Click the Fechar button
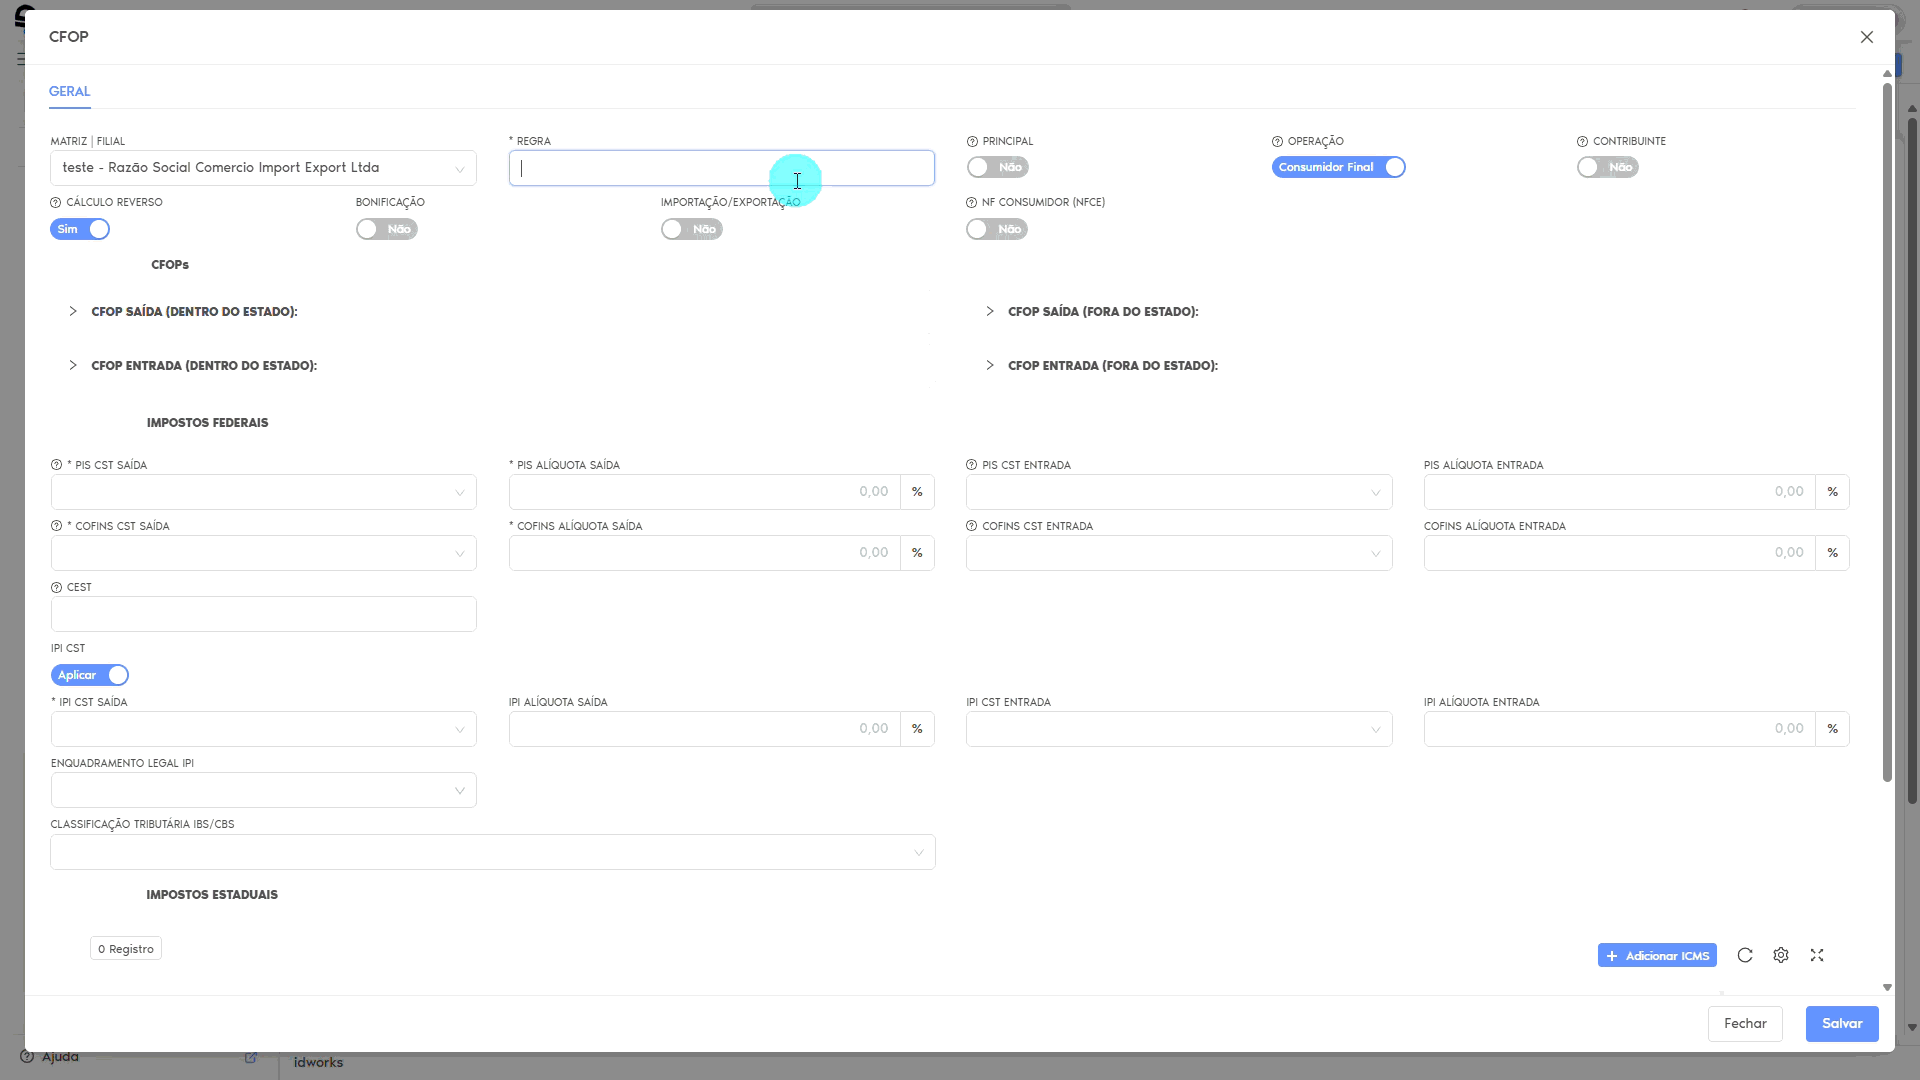The width and height of the screenshot is (1920, 1080). coord(1745,1024)
